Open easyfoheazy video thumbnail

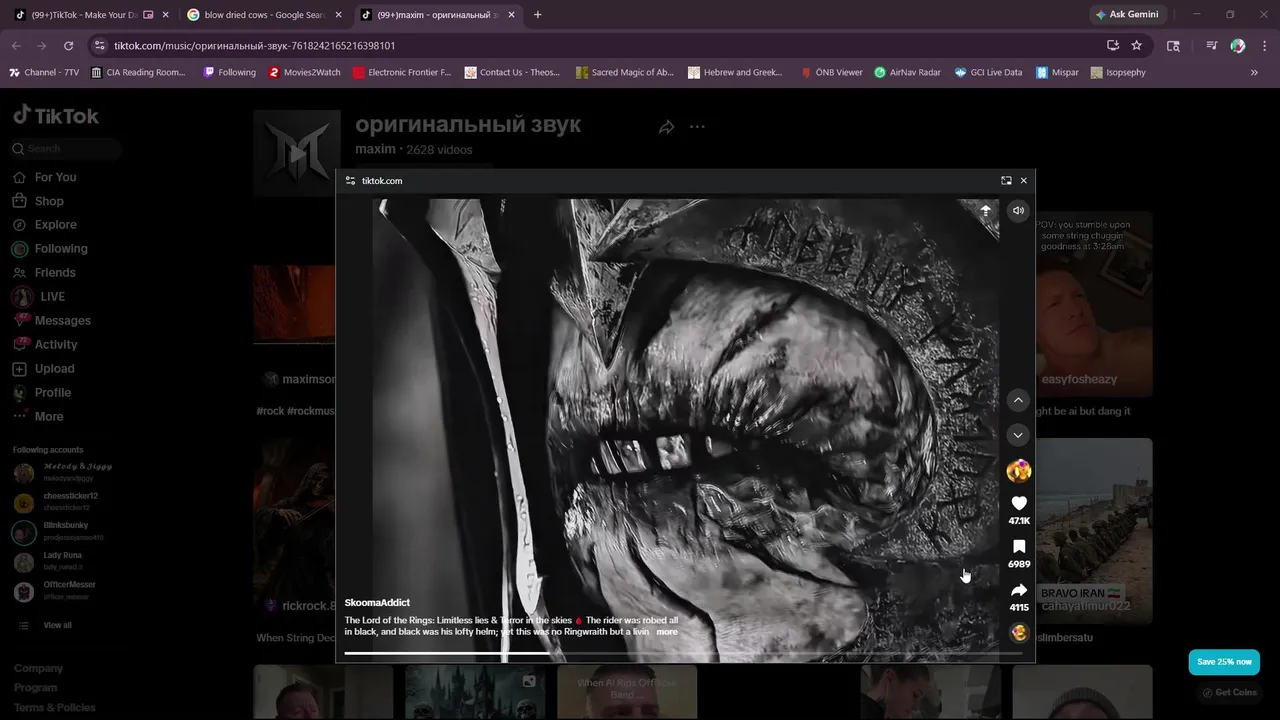(x=1093, y=304)
